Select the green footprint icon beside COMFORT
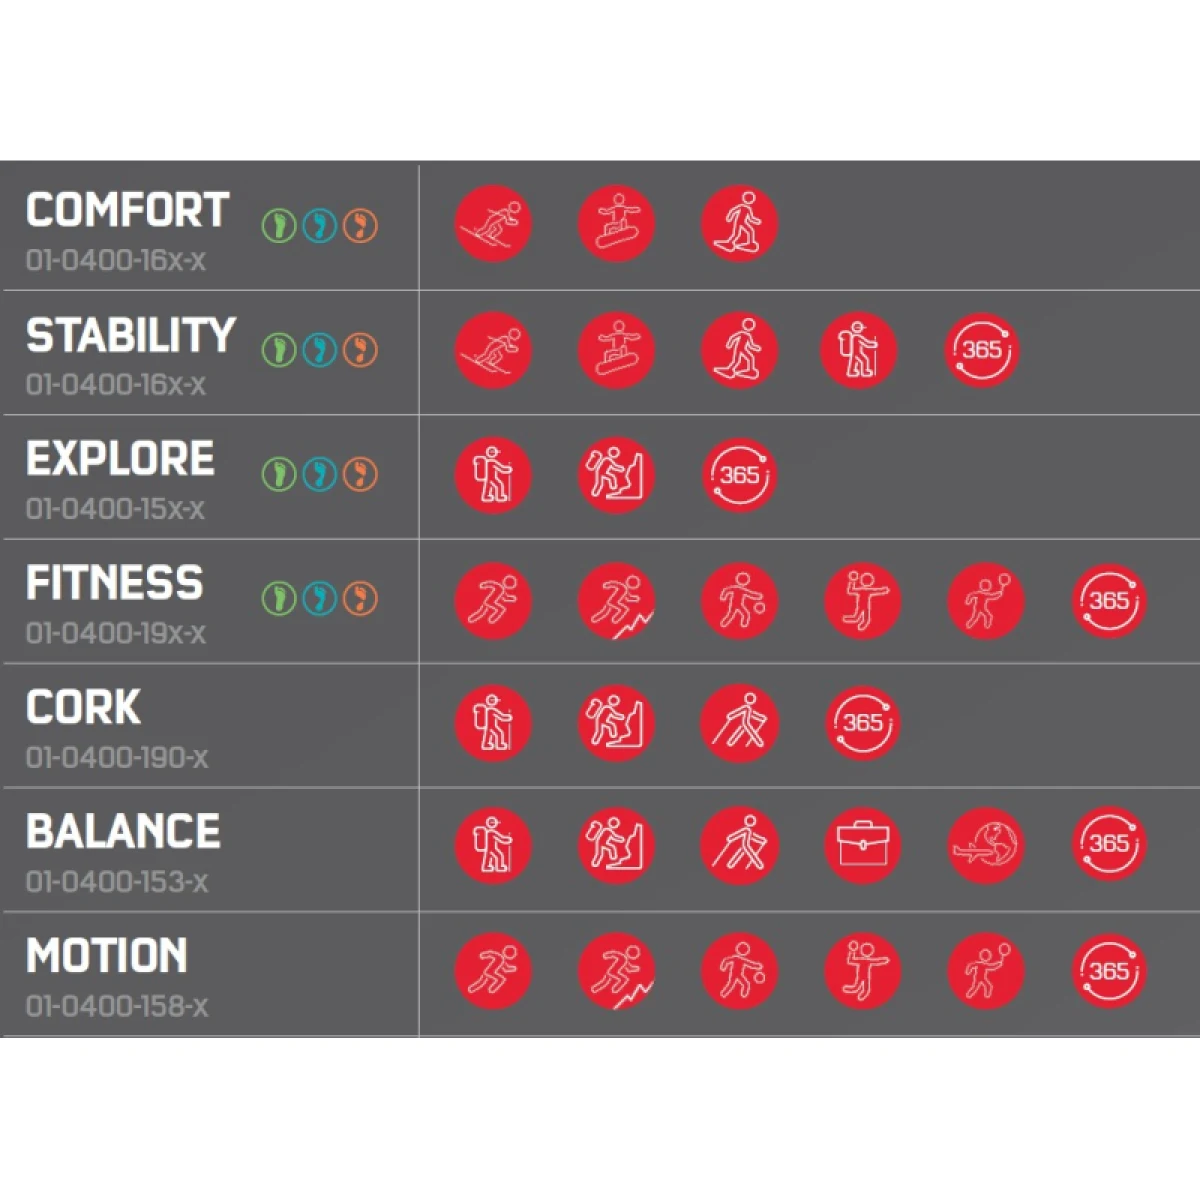The width and height of the screenshot is (1200, 1200). [x=279, y=225]
